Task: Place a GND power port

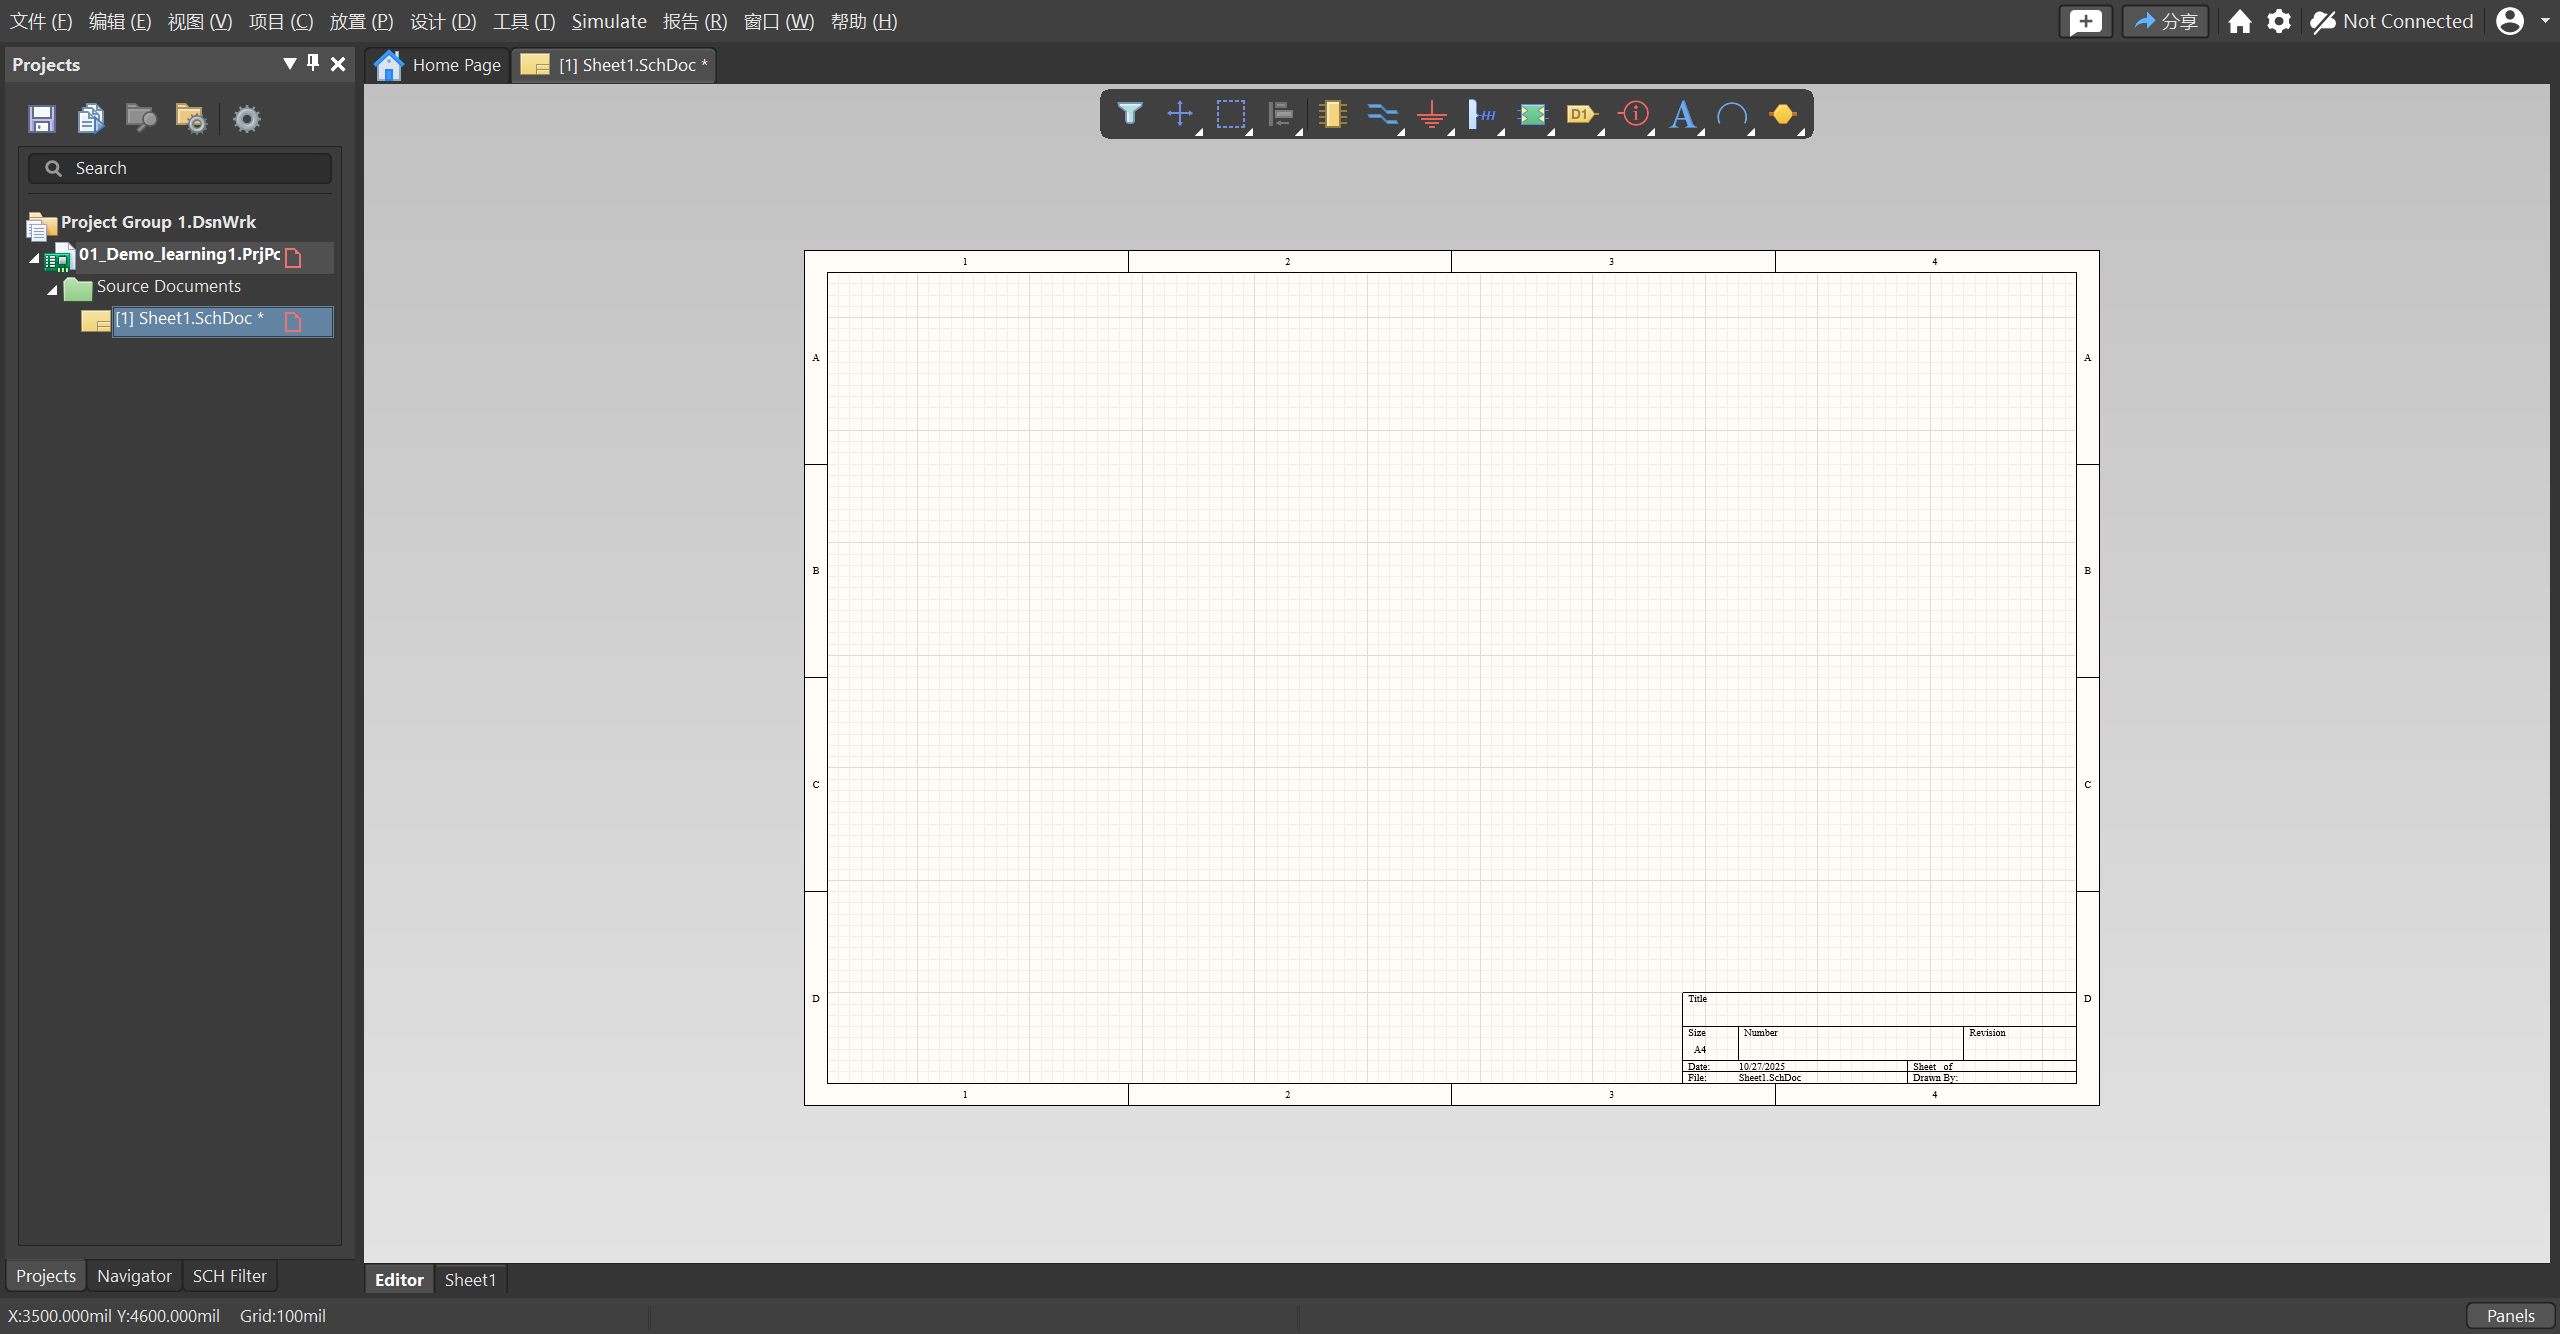Action: pos(1432,114)
